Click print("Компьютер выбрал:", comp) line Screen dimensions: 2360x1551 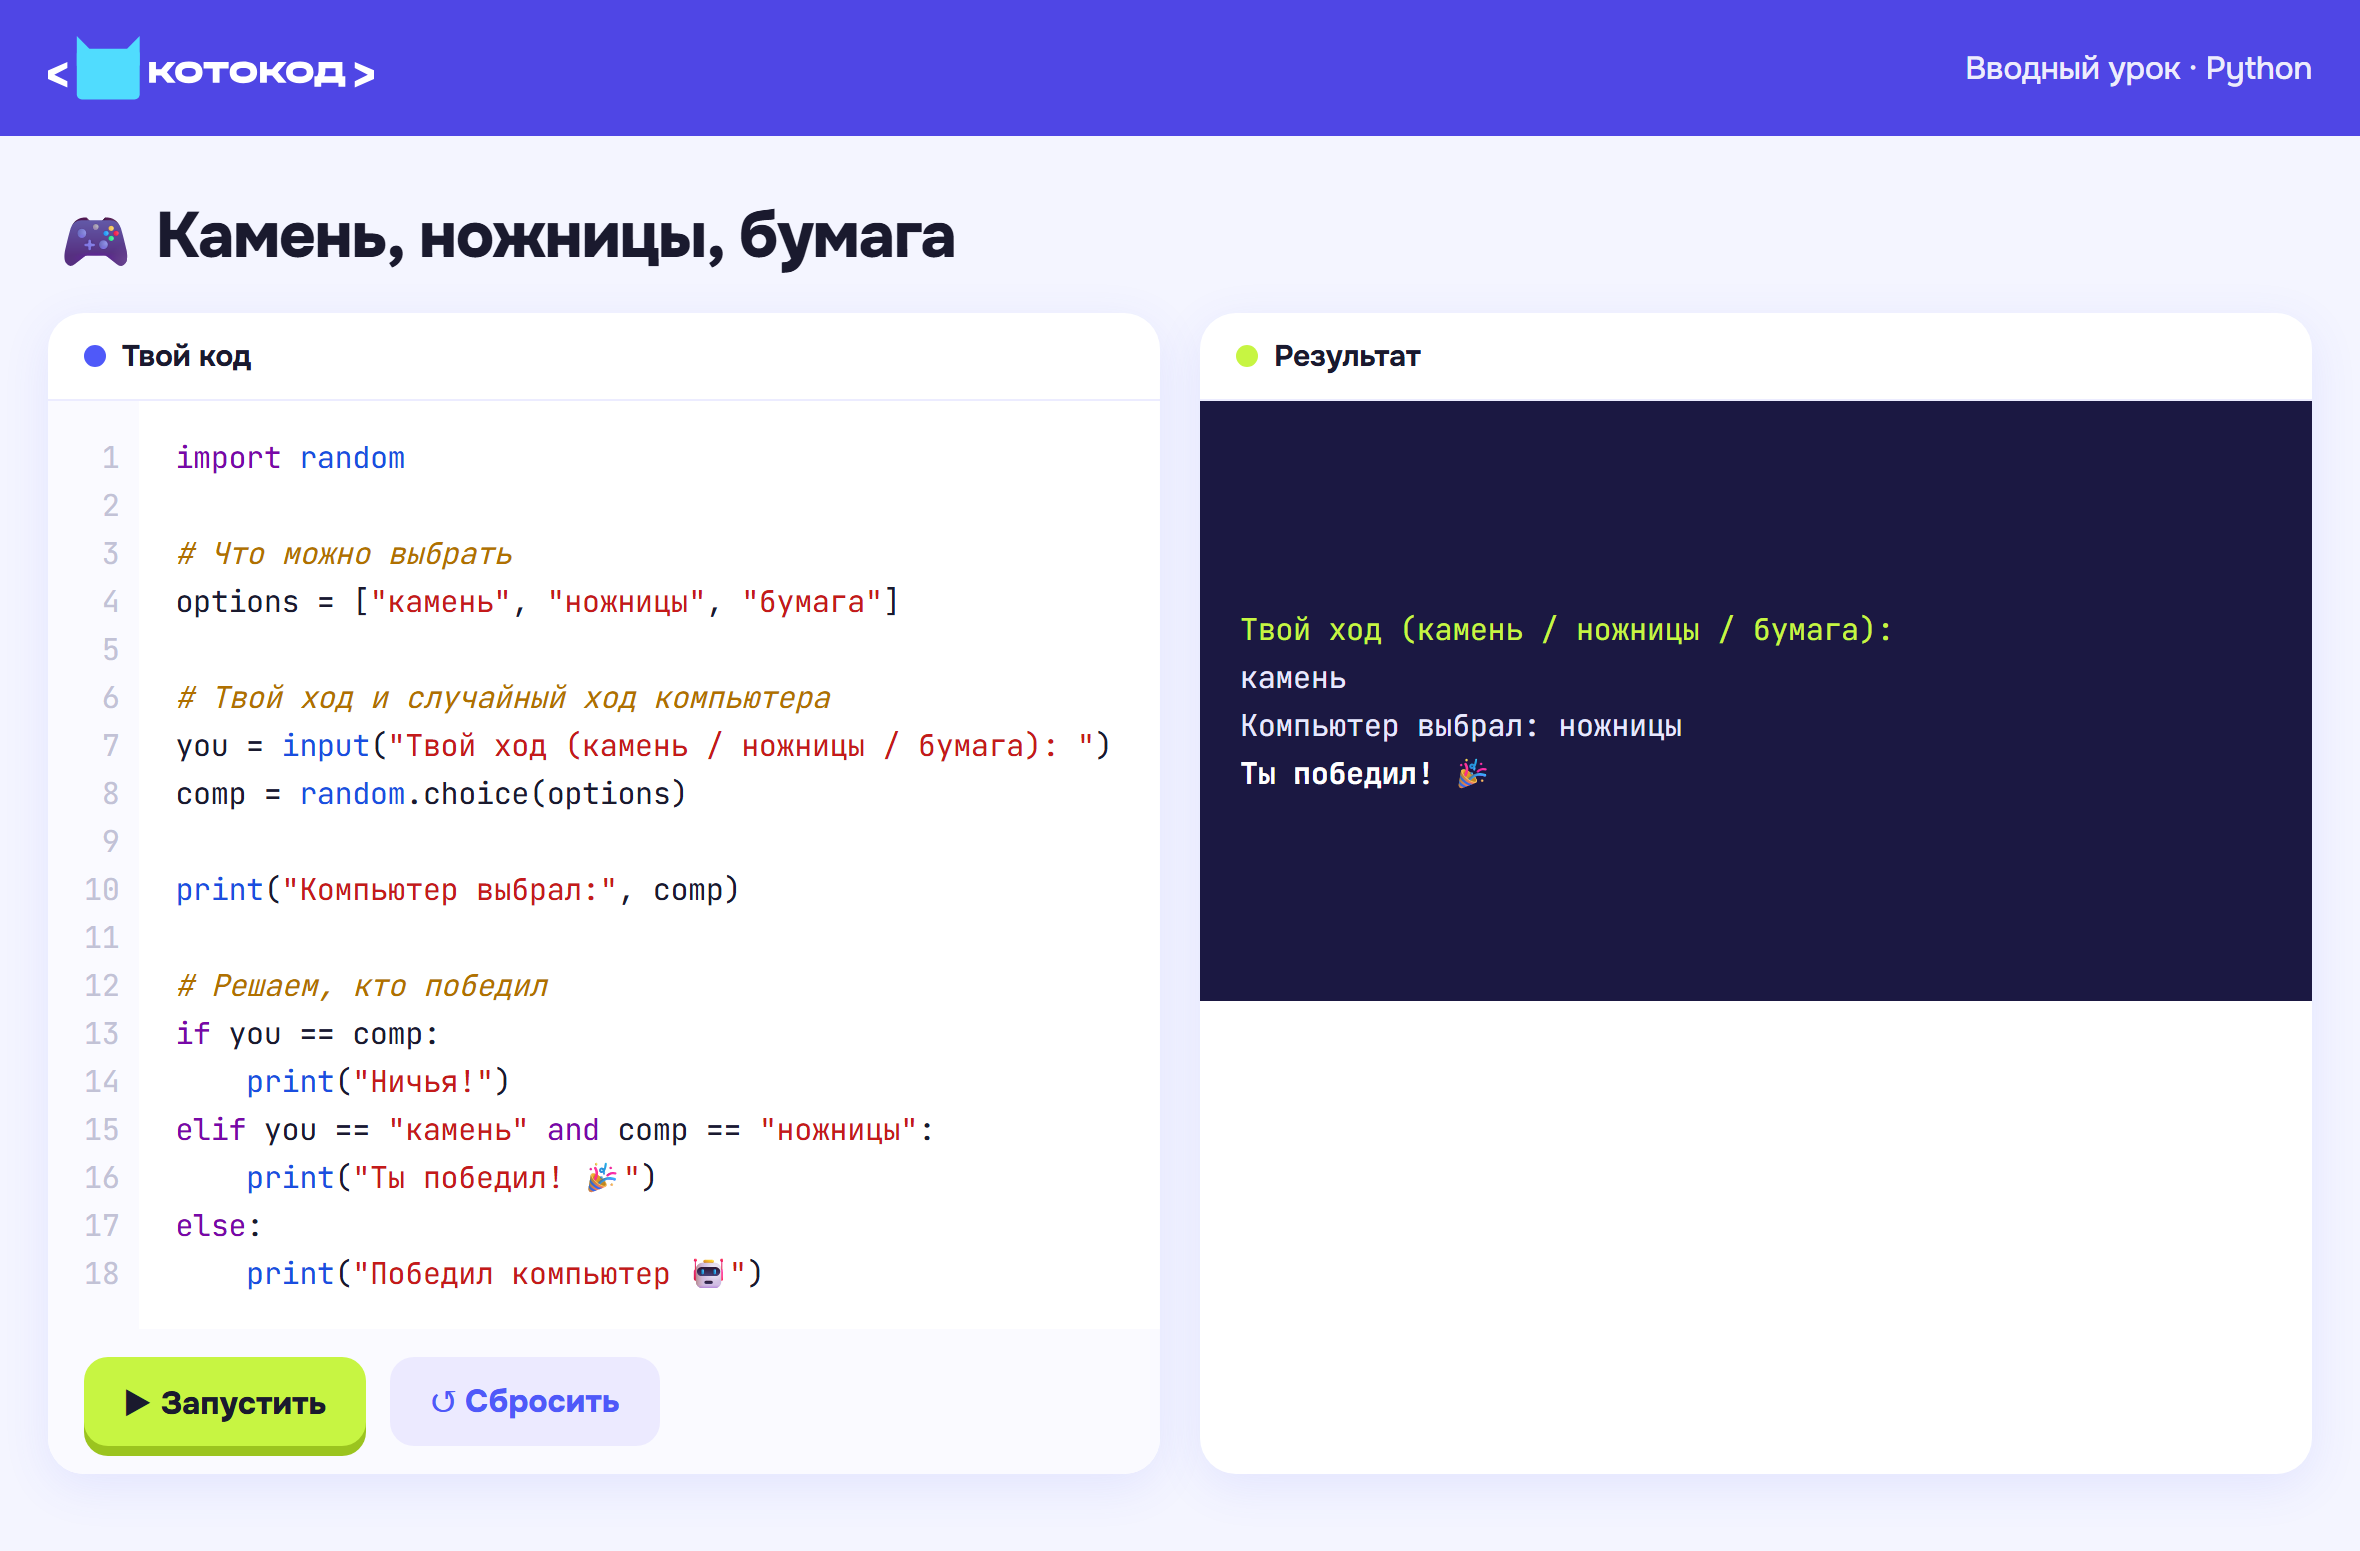point(457,889)
